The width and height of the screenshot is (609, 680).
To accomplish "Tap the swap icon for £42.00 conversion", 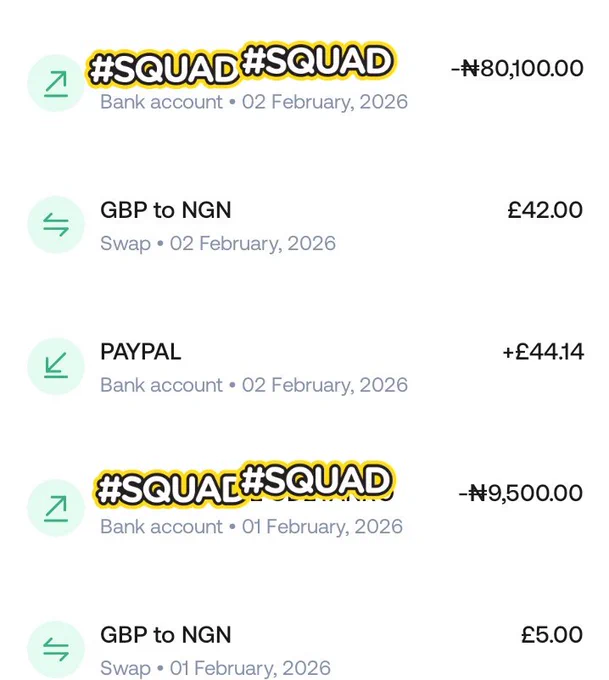I will coord(56,225).
